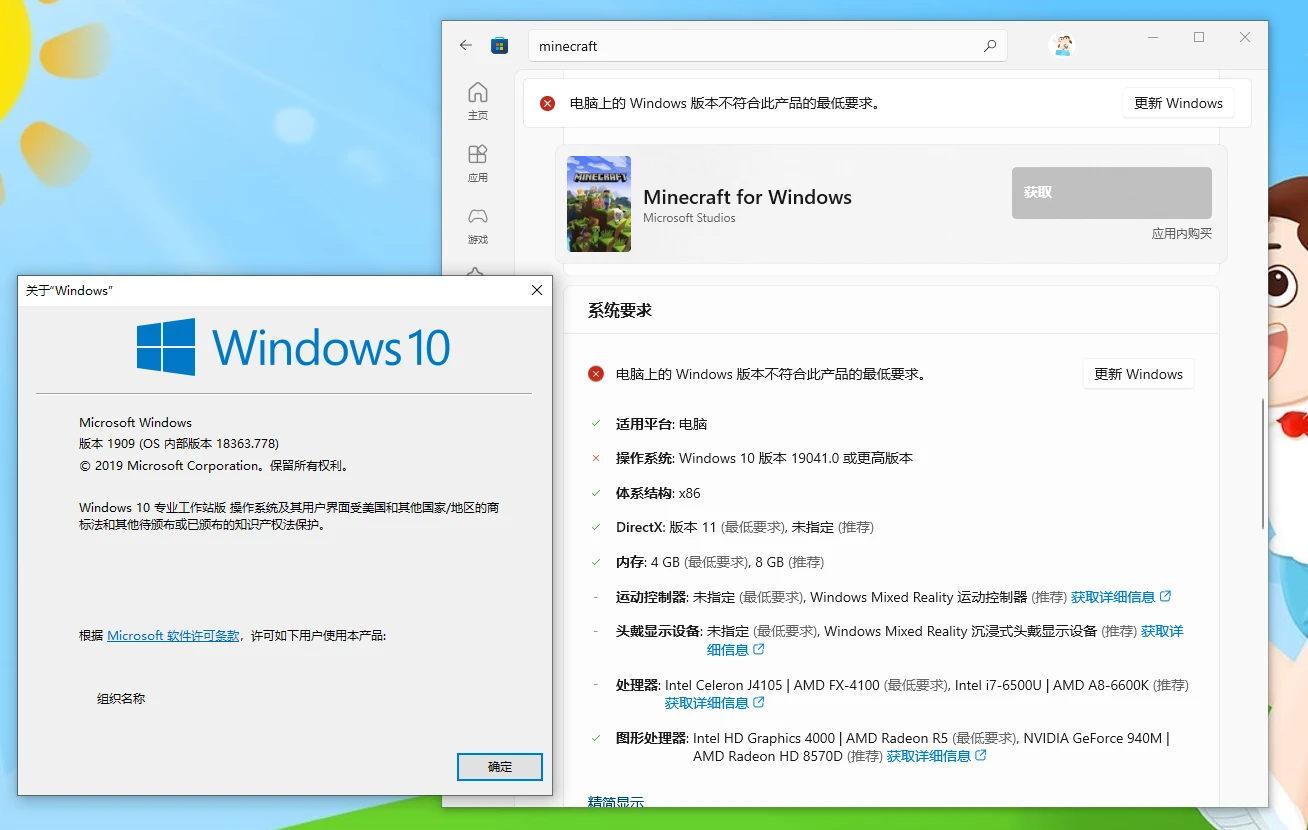Click the Store page vertical scrollbar

[x=1263, y=460]
